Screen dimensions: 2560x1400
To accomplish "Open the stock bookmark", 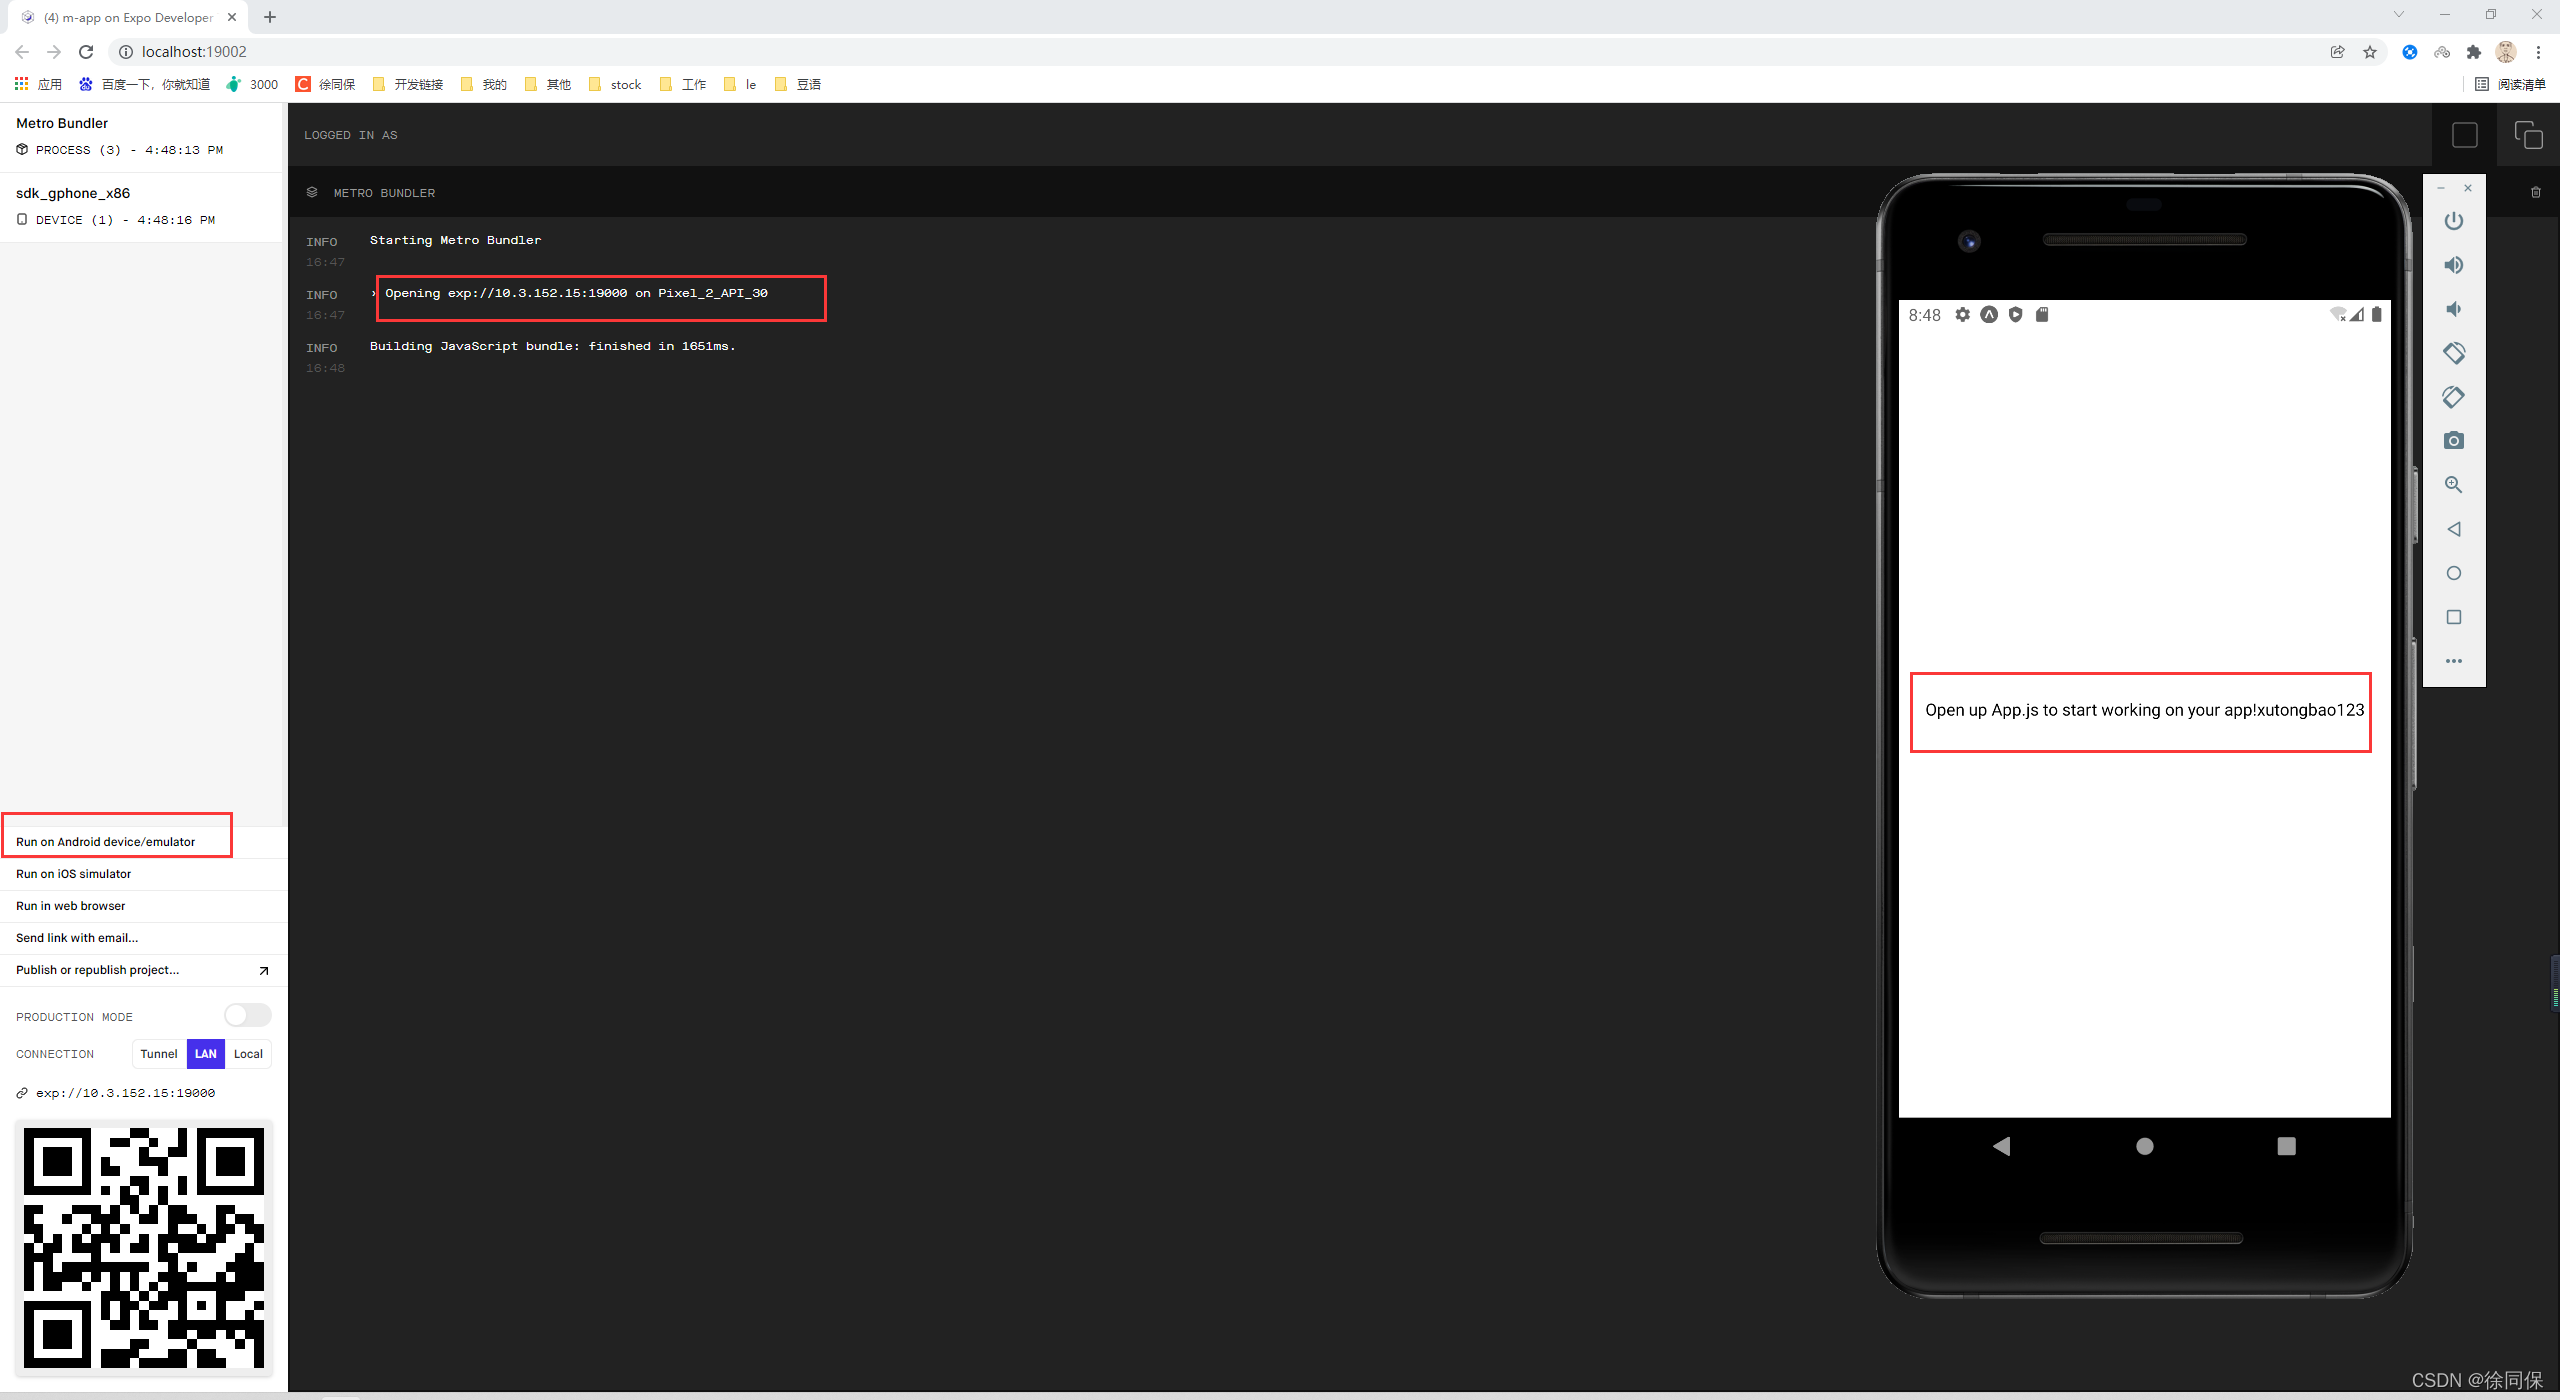I will coord(614,84).
